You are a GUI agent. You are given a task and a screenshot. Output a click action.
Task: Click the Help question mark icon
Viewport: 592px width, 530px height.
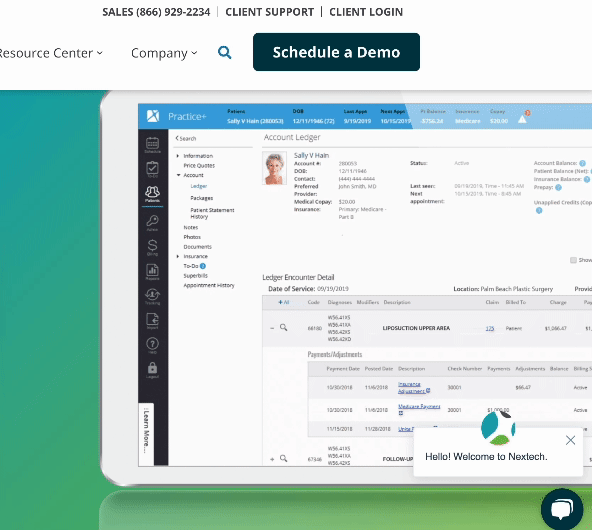[153, 345]
